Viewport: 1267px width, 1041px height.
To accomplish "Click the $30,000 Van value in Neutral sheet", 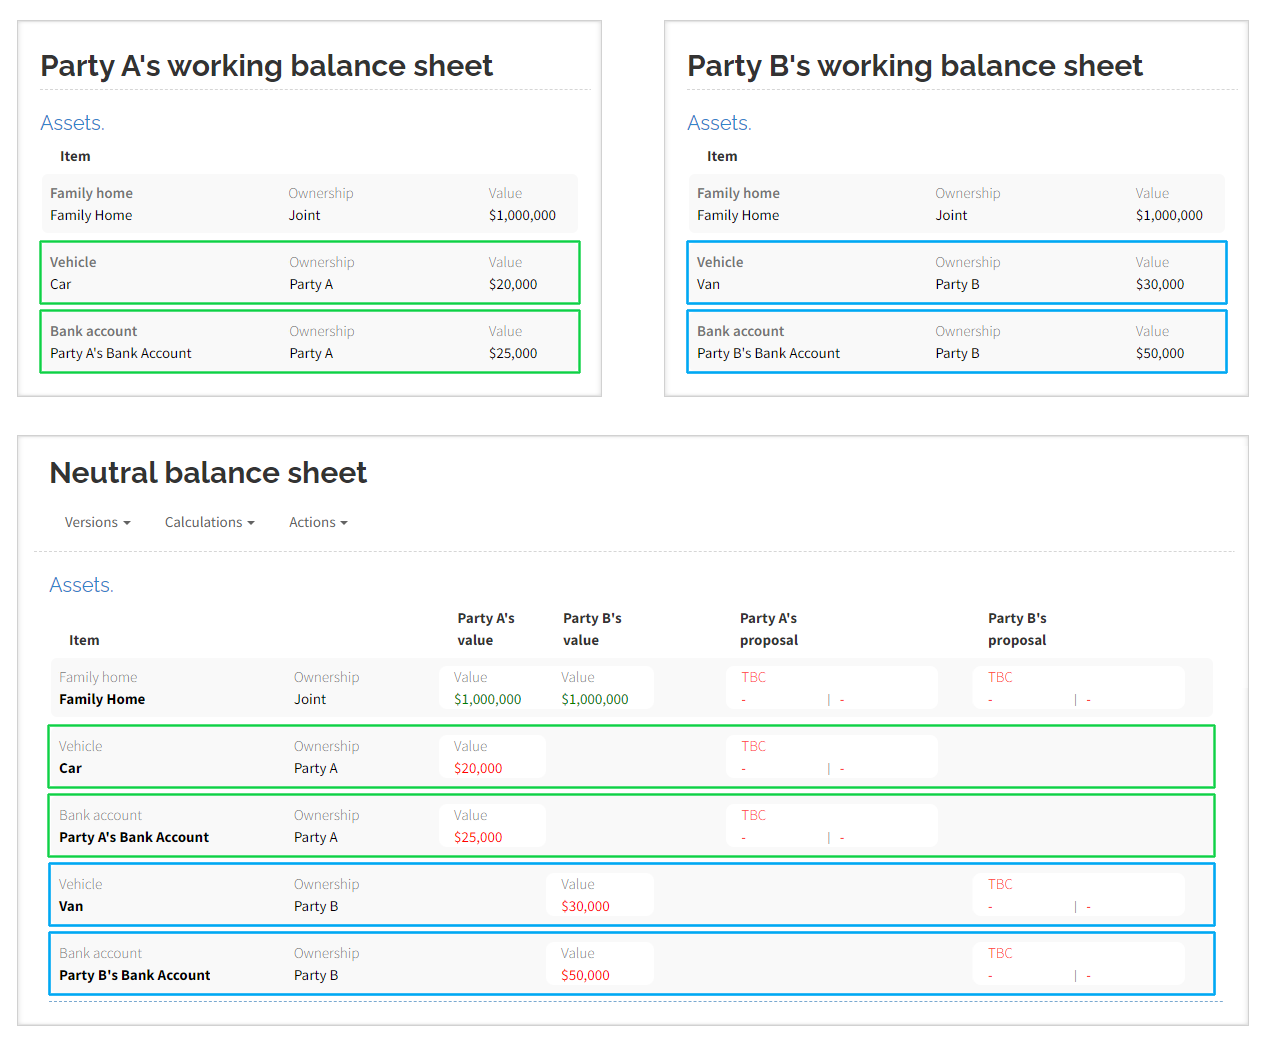I will coord(585,906).
